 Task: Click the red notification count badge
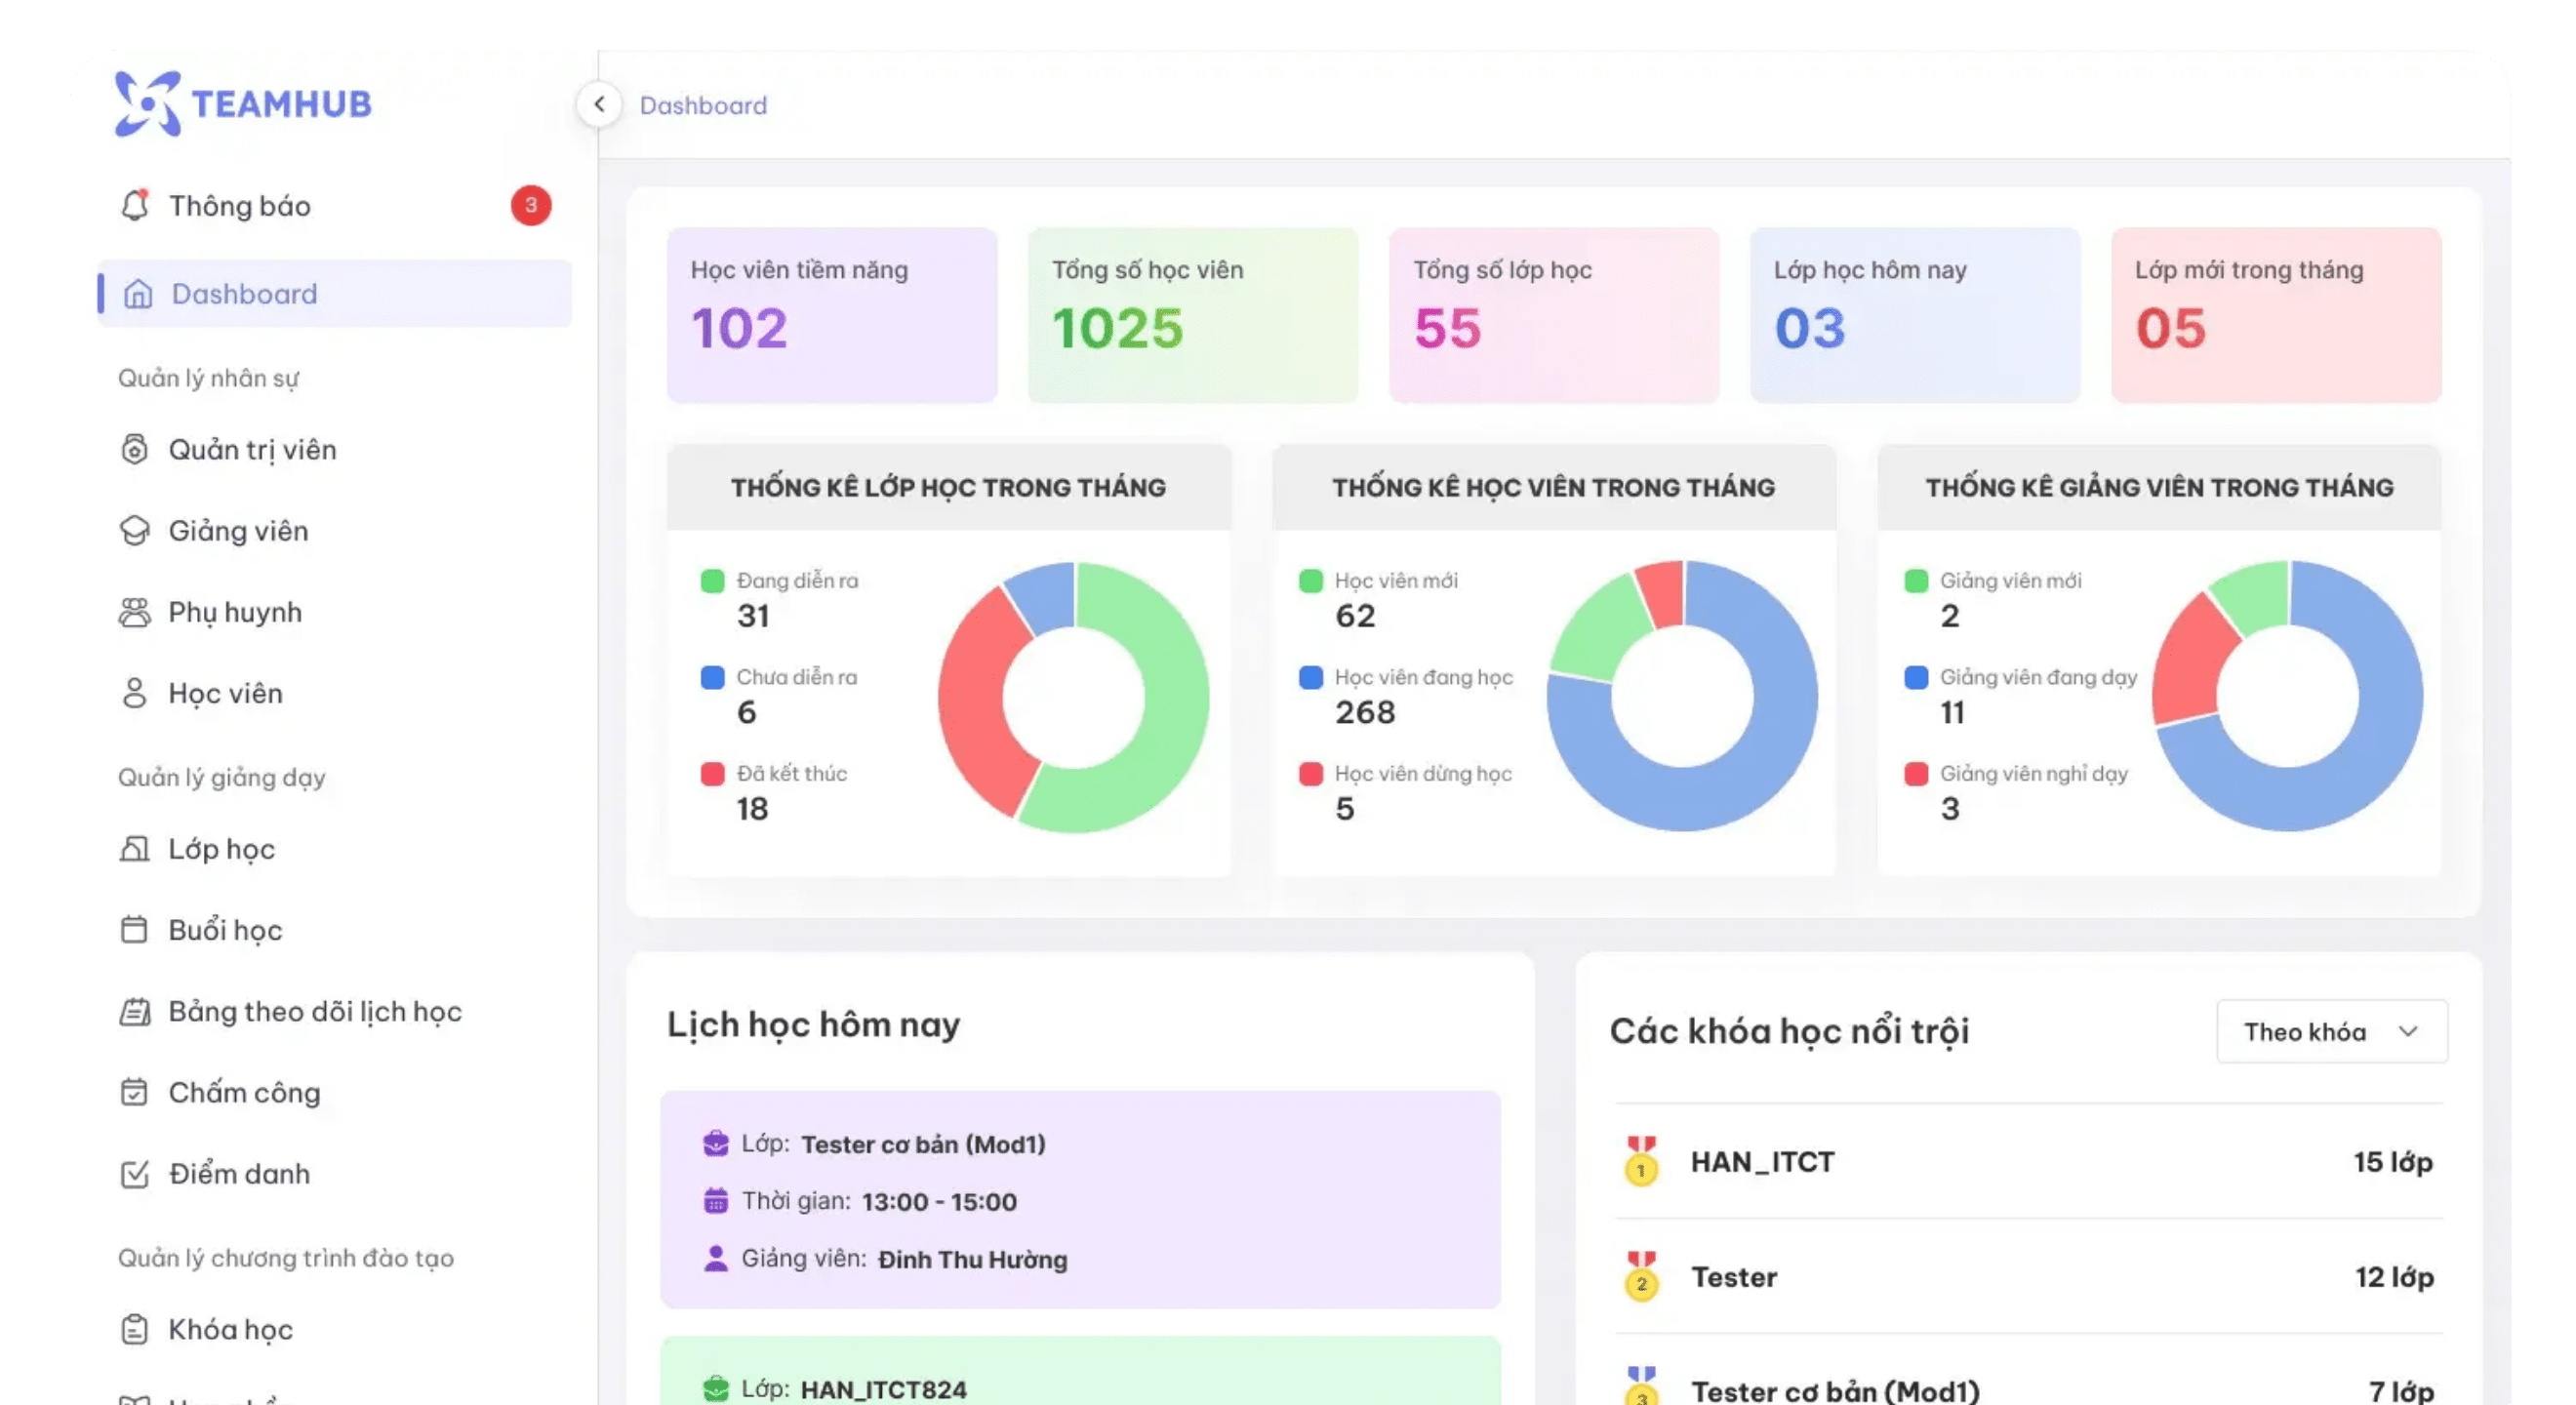[x=531, y=205]
